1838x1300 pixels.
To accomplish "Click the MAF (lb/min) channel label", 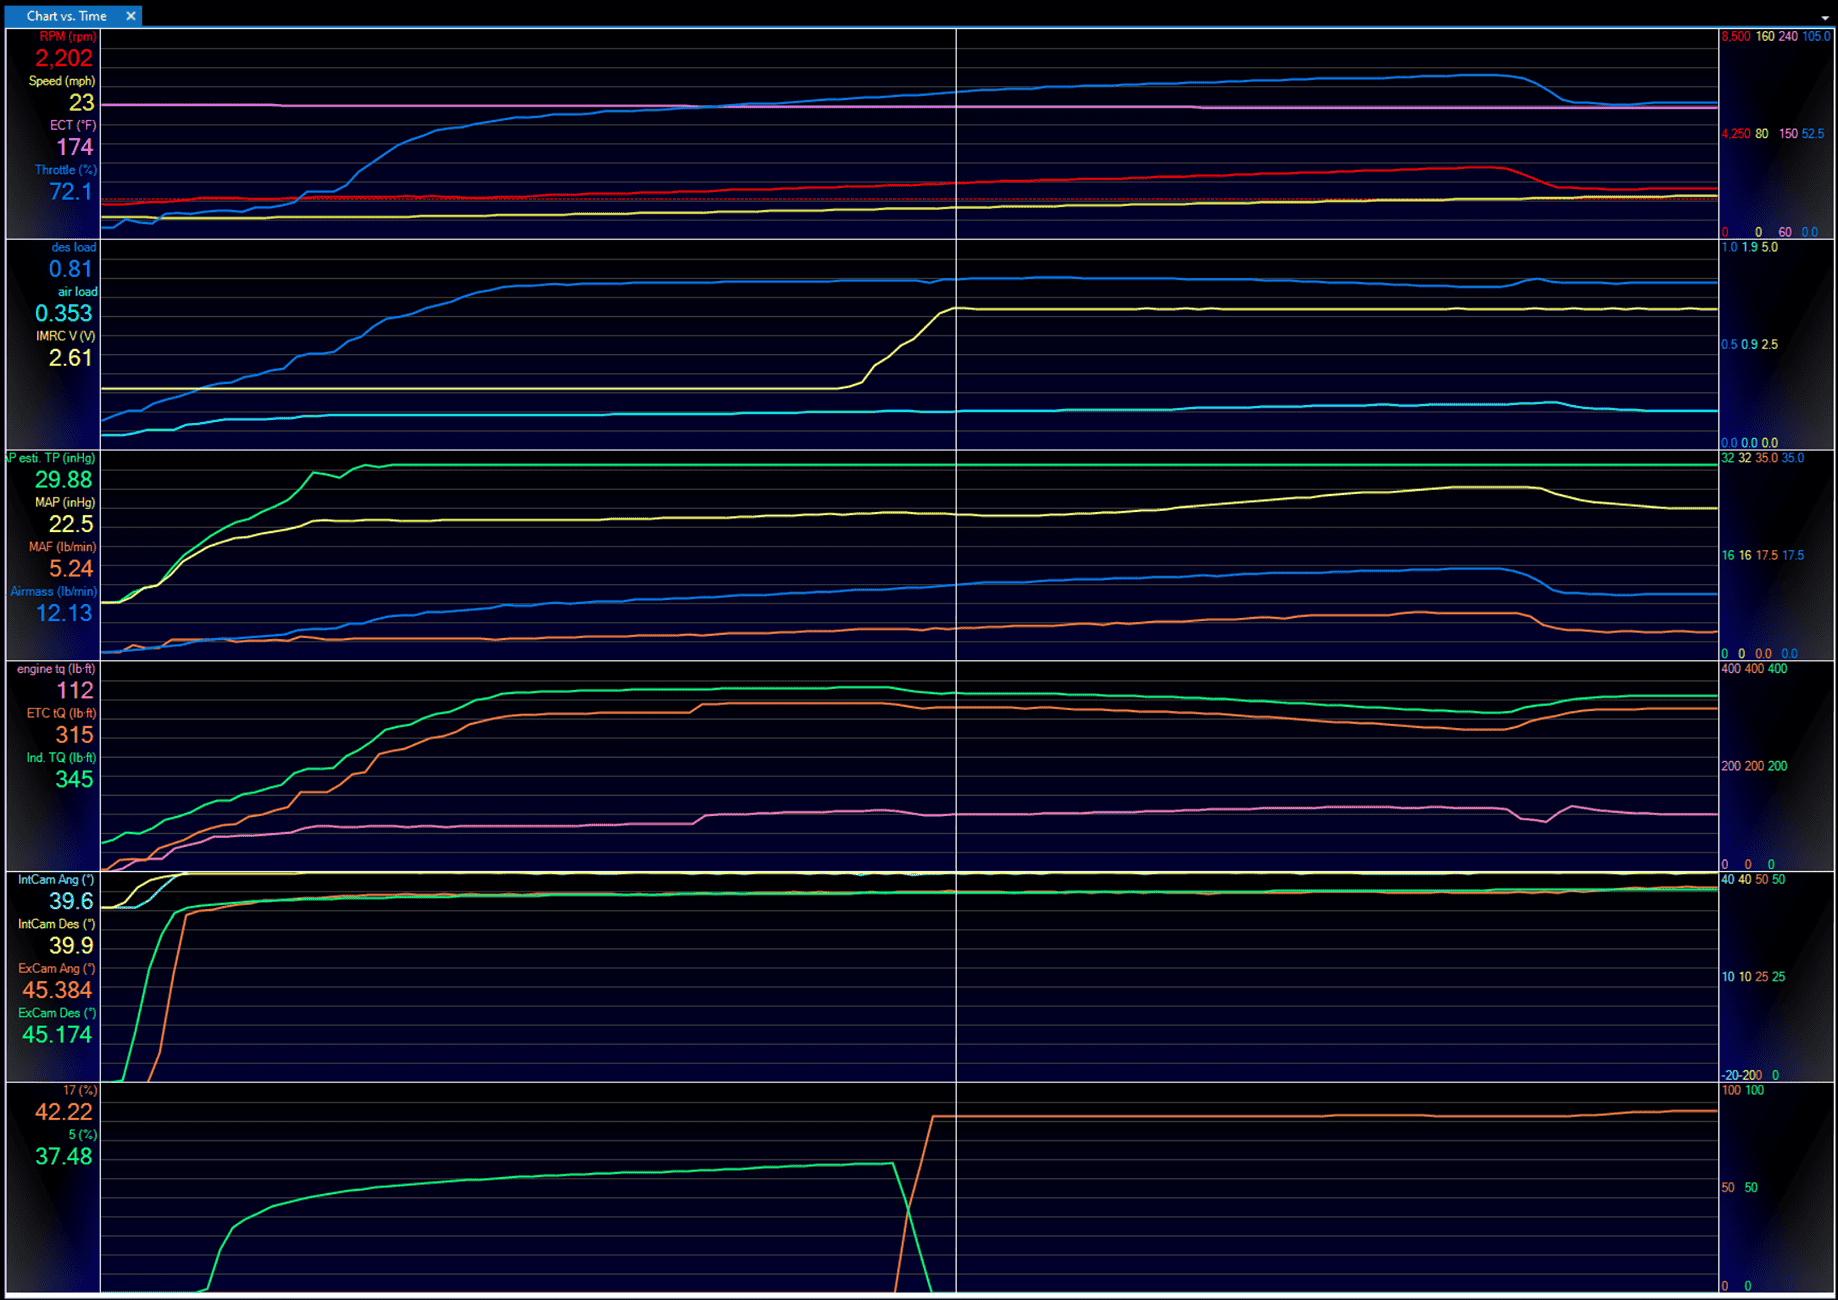I will pos(63,547).
